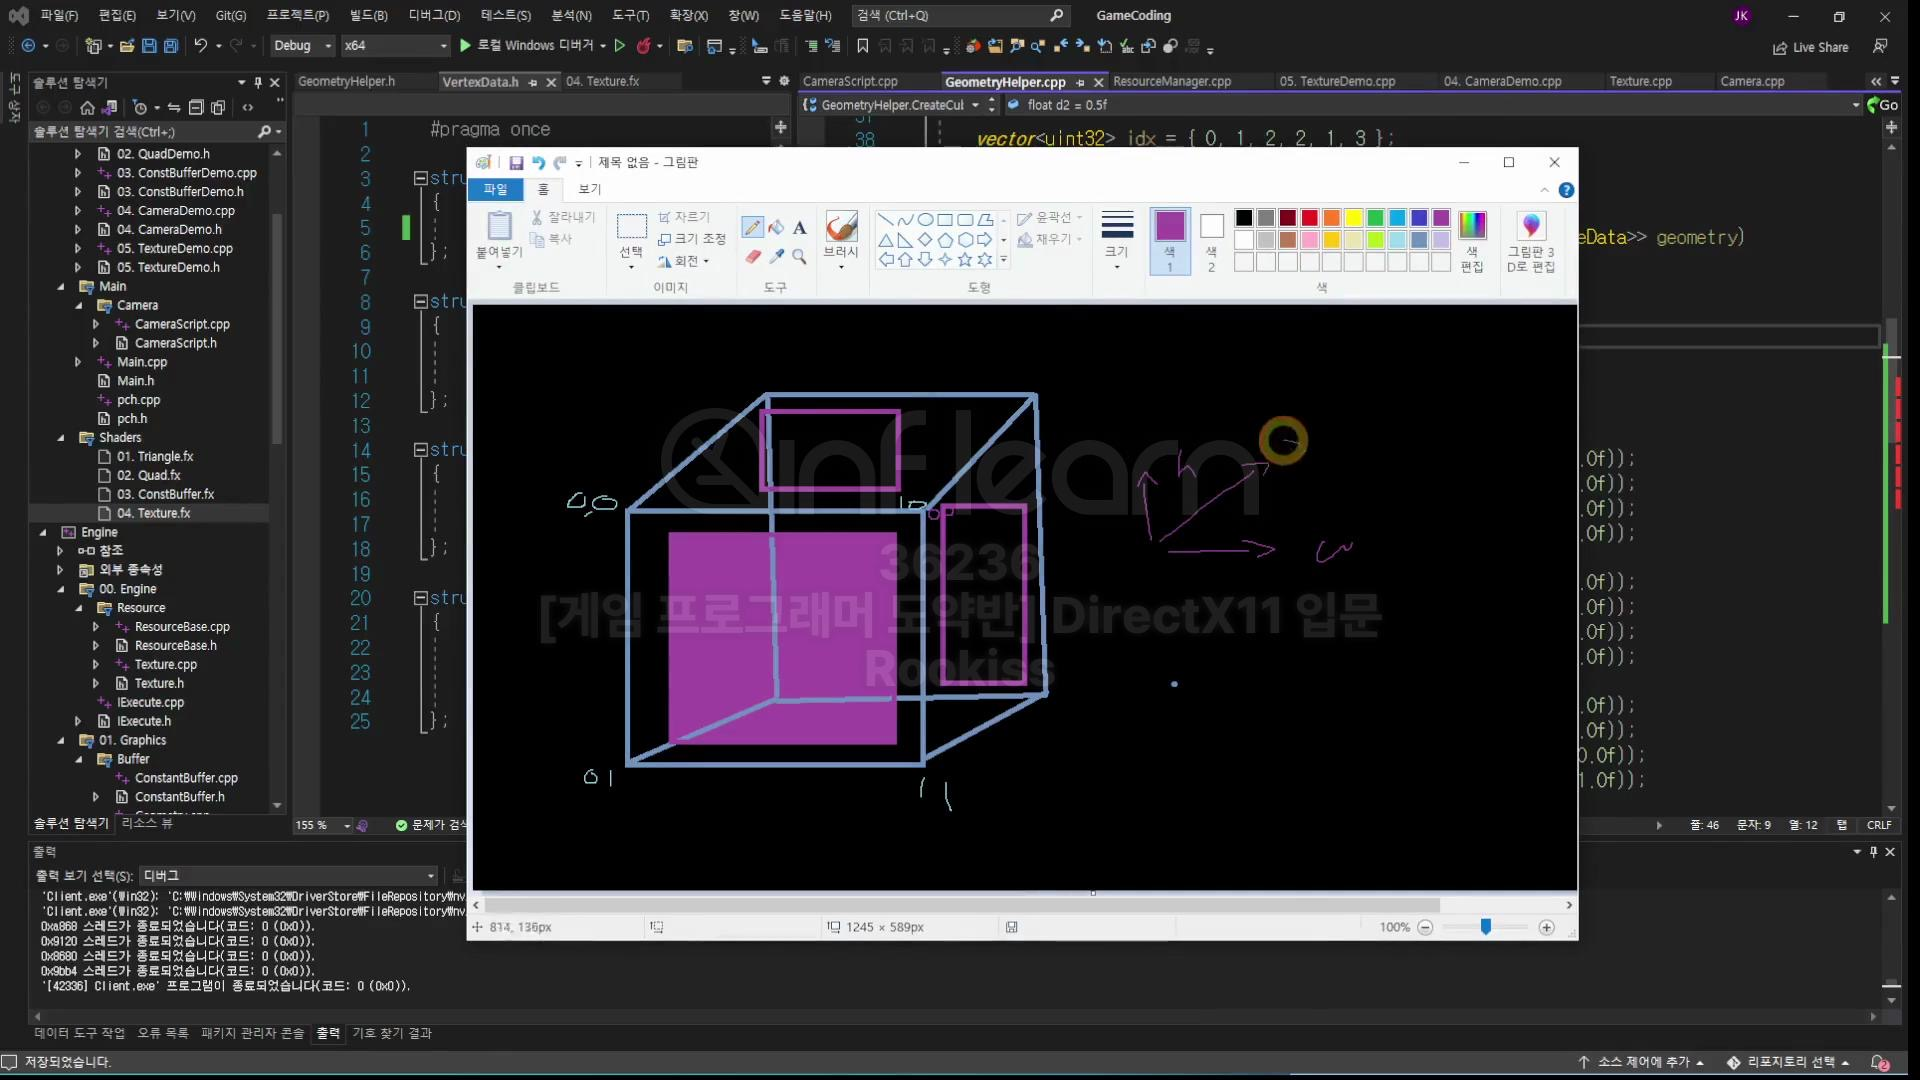Image resolution: width=1920 pixels, height=1080 pixels.
Task: Select the Eraser tool in Paint
Action: [753, 257]
